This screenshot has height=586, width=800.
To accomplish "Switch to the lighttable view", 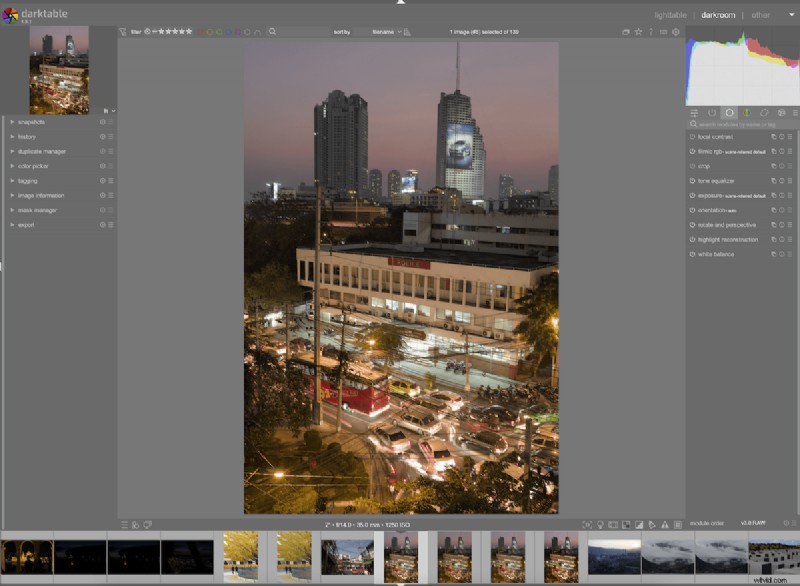I will tap(671, 16).
